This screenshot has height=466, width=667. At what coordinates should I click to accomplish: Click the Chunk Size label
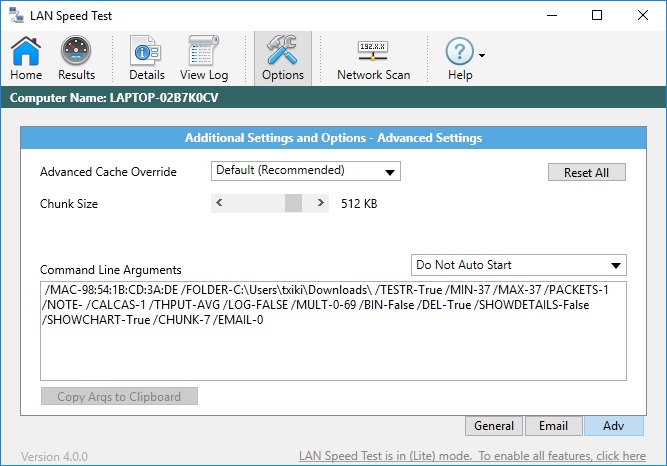(69, 204)
